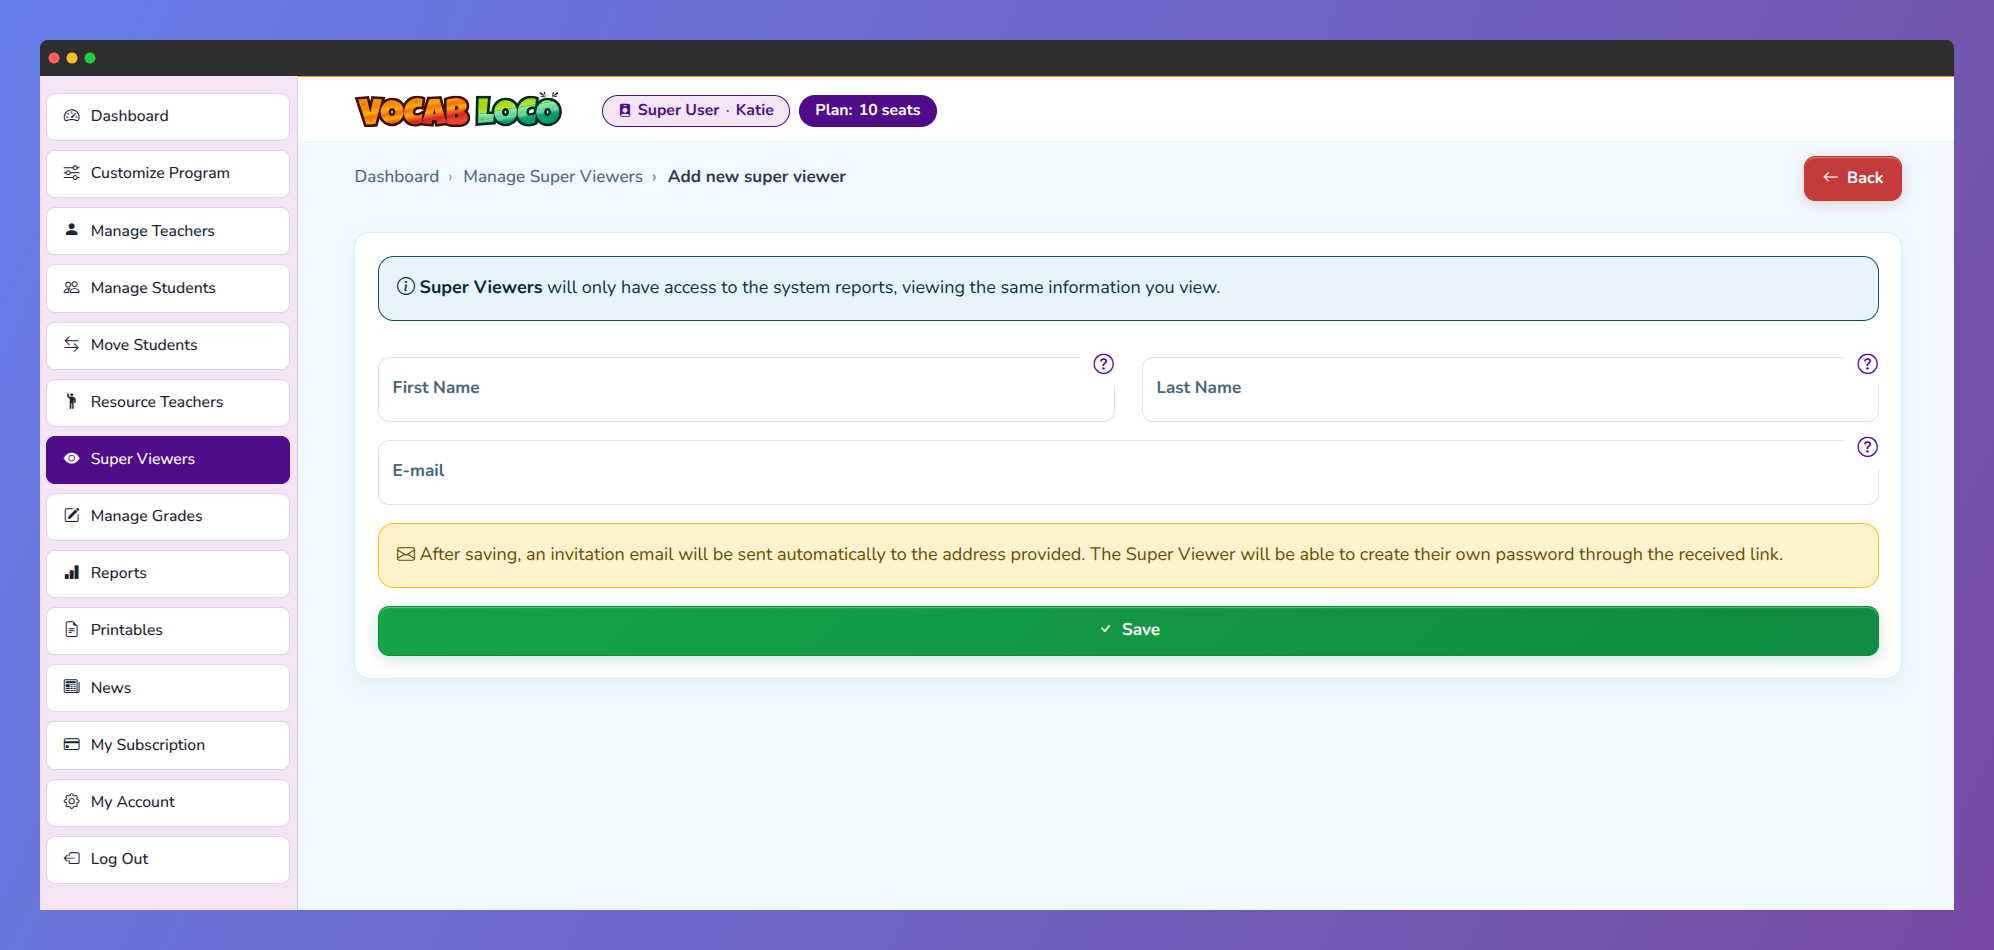The image size is (1994, 950).
Task: Click the window's yellow minimize dot
Action: (72, 58)
